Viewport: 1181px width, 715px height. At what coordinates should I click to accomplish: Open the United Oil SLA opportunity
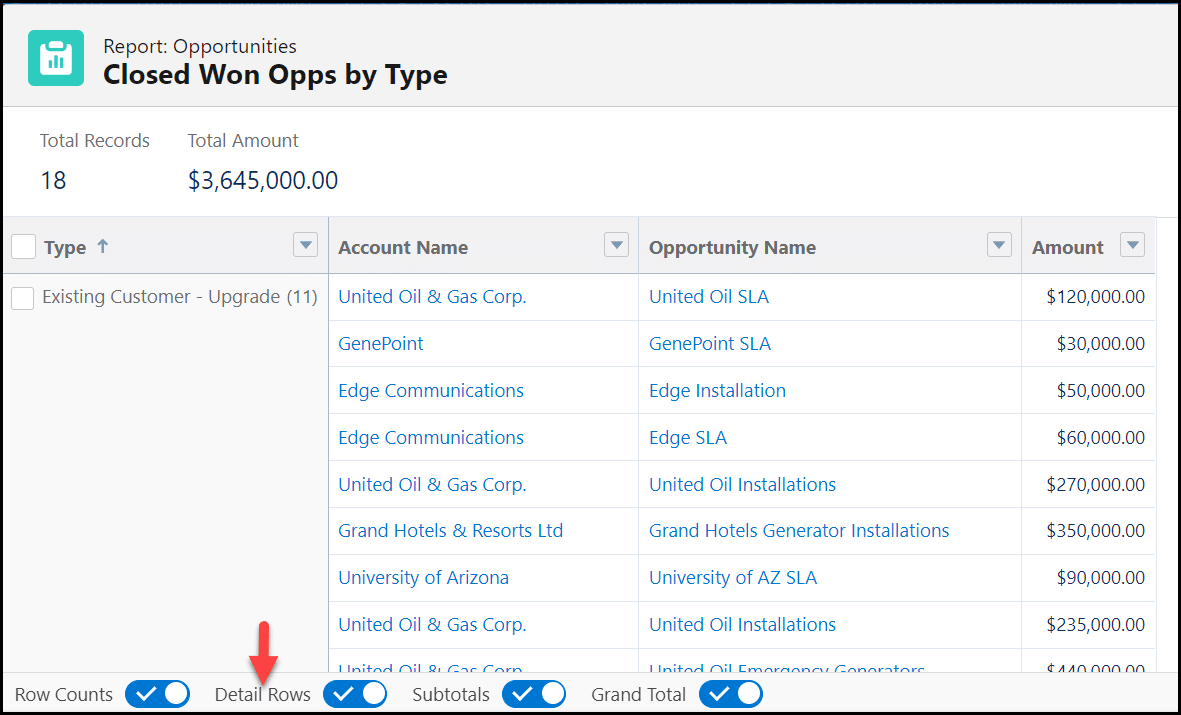tap(708, 297)
